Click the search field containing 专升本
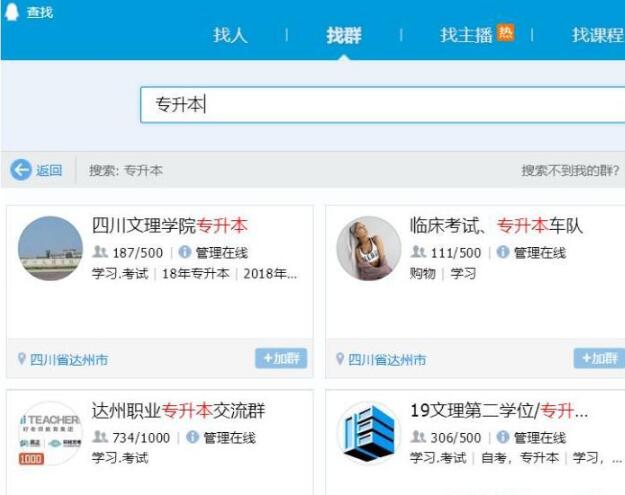 click(380, 104)
